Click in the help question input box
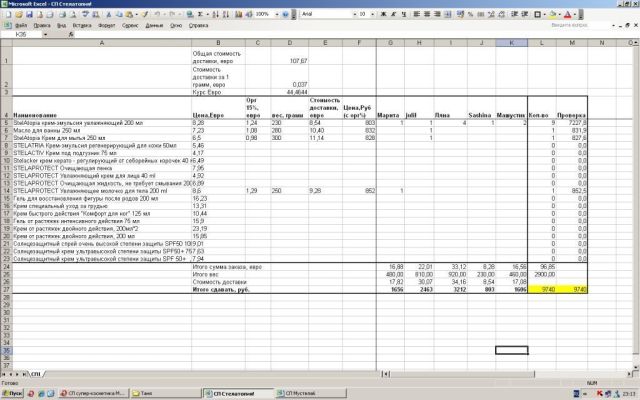 click(580, 25)
